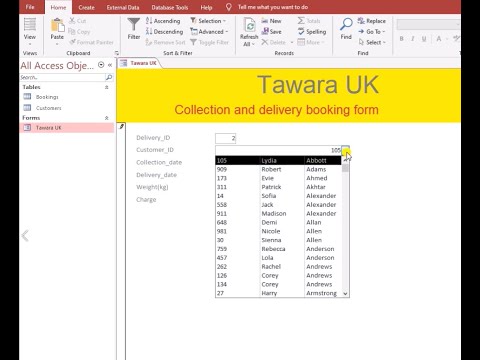Image resolution: width=480 pixels, height=360 pixels.
Task: Click Copy in the Clipboard group
Action: 79,32
